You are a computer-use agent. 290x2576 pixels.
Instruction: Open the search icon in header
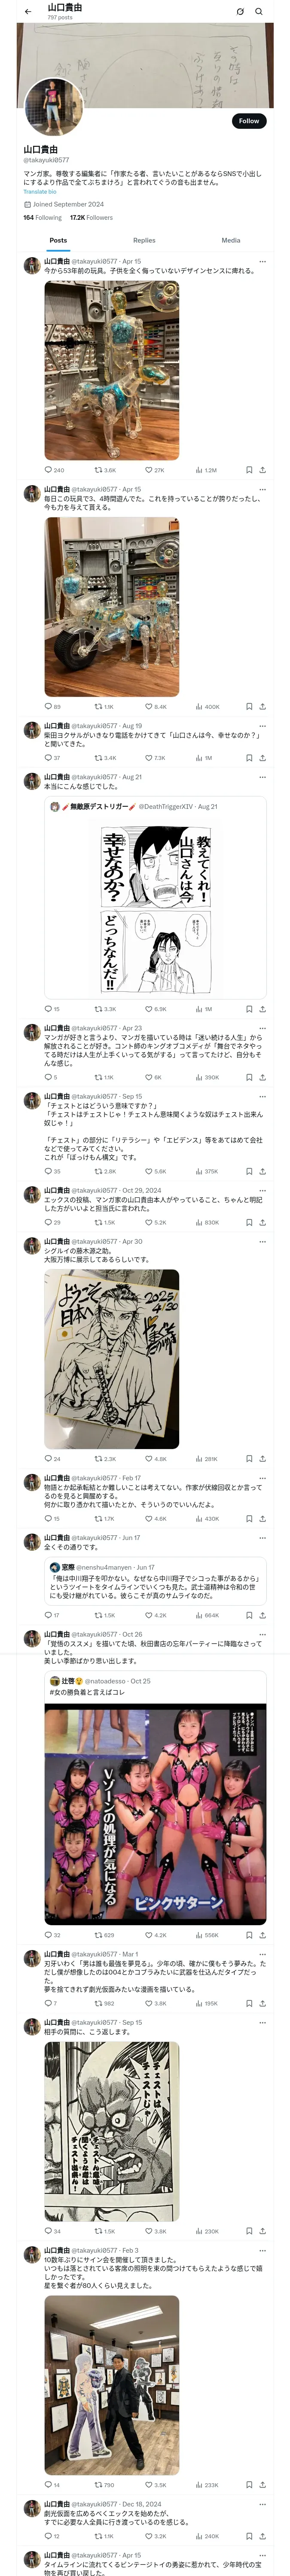[259, 12]
